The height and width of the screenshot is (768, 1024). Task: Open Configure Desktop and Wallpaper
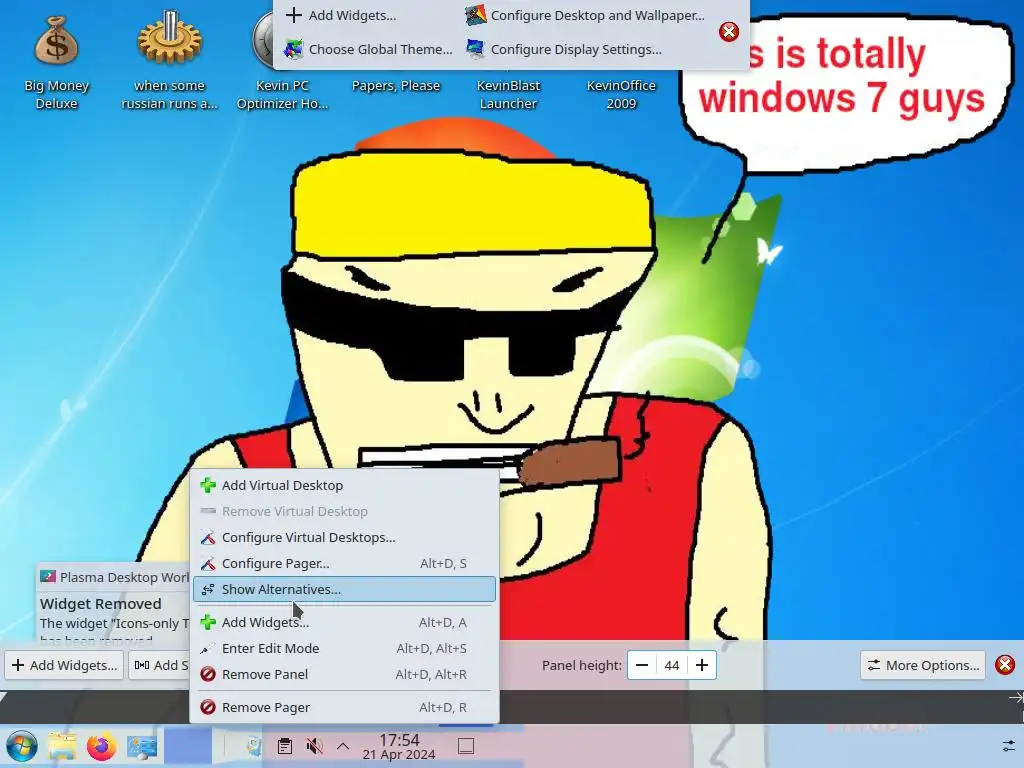(x=585, y=15)
